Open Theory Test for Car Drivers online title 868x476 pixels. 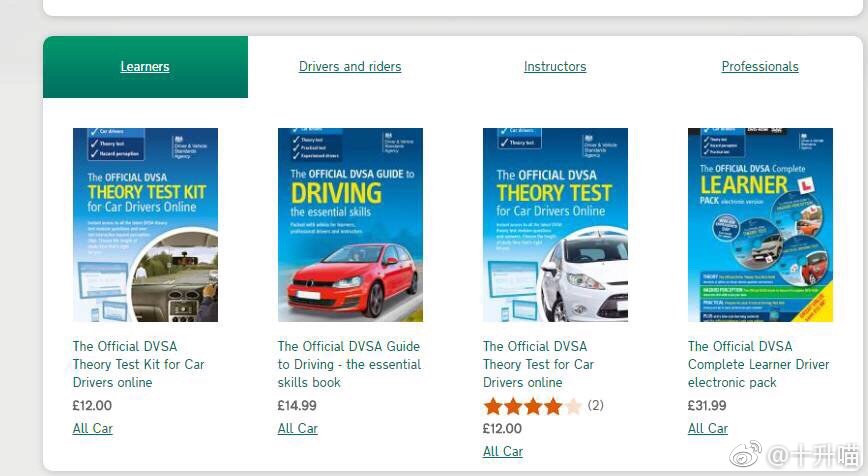click(x=538, y=364)
